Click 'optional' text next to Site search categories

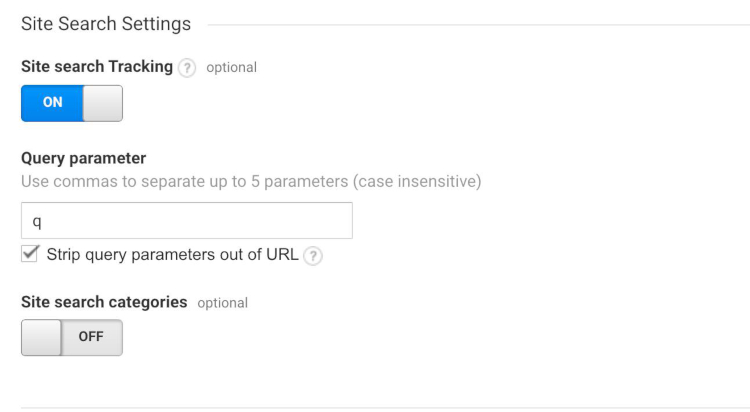coord(222,303)
